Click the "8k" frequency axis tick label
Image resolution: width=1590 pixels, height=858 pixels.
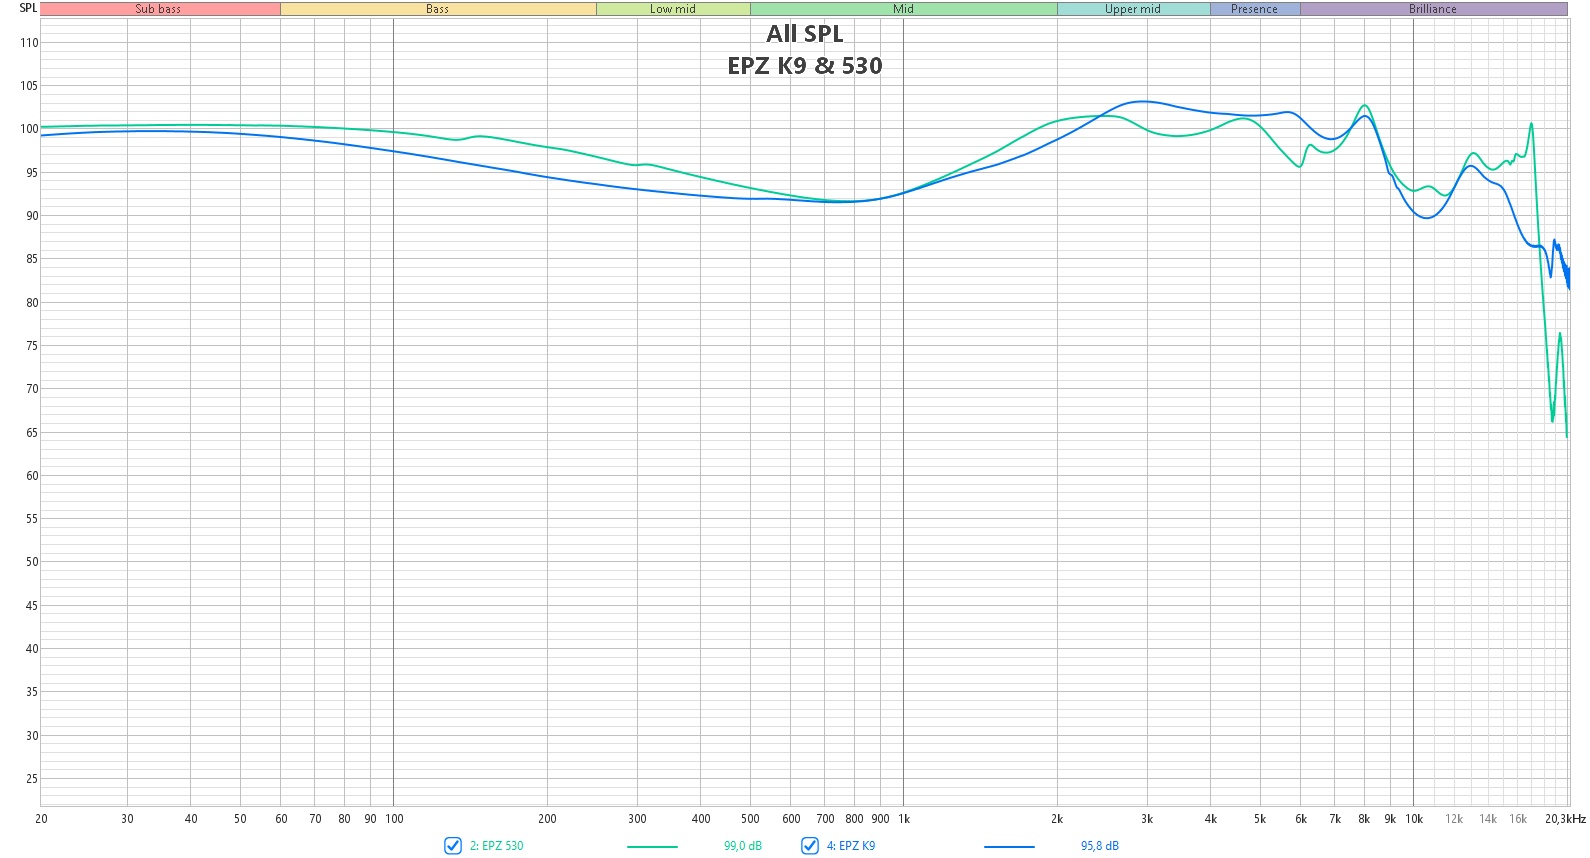coord(1364,819)
